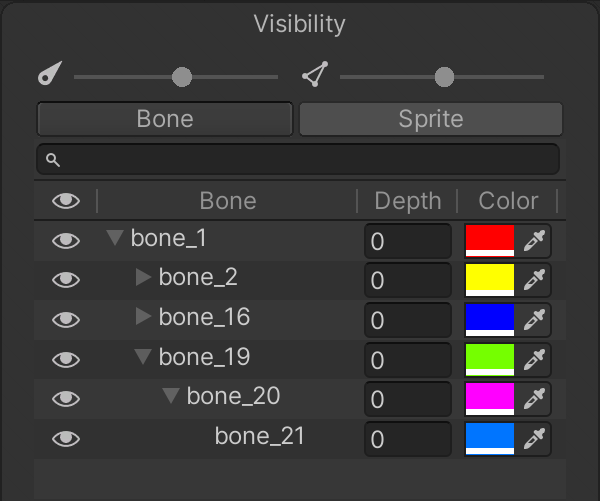Click the eyedropper icon for bone_2
Viewport: 600px width, 501px height.
point(536,280)
